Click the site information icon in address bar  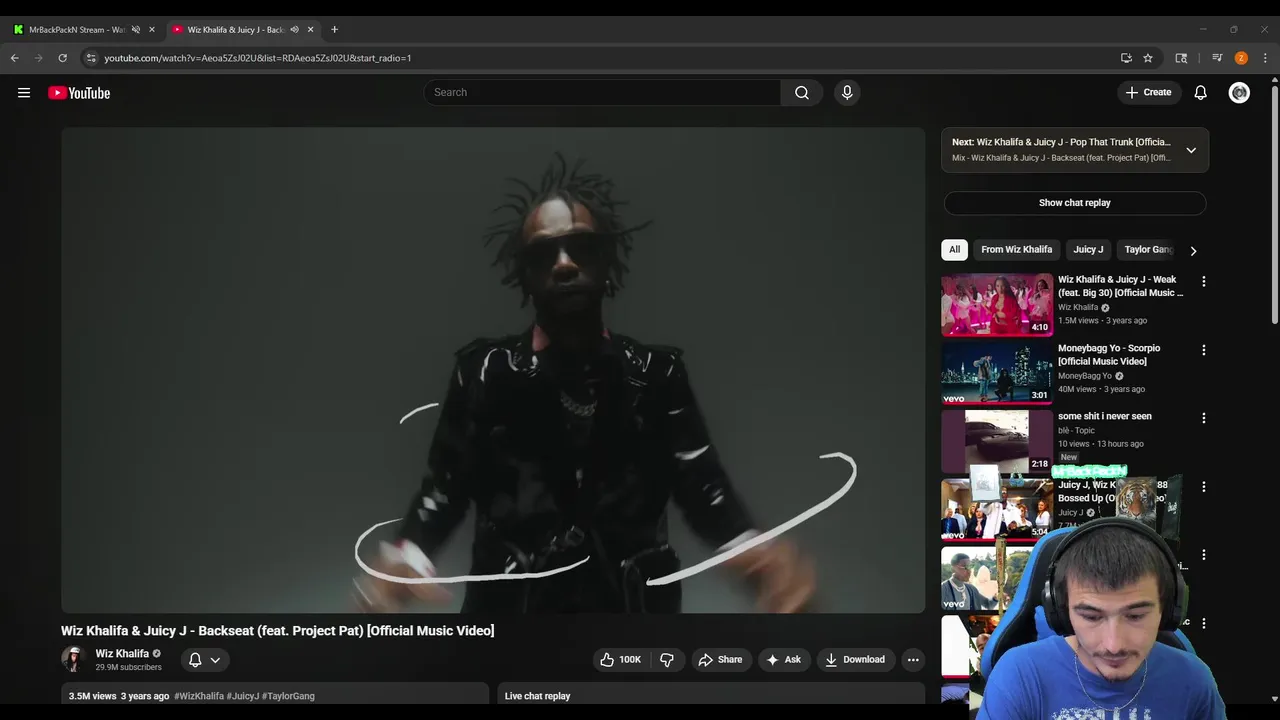tap(91, 58)
